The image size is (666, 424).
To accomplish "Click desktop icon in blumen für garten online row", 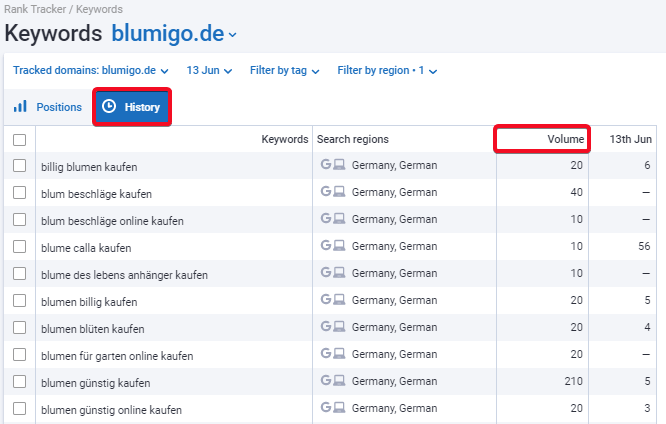I will [339, 353].
